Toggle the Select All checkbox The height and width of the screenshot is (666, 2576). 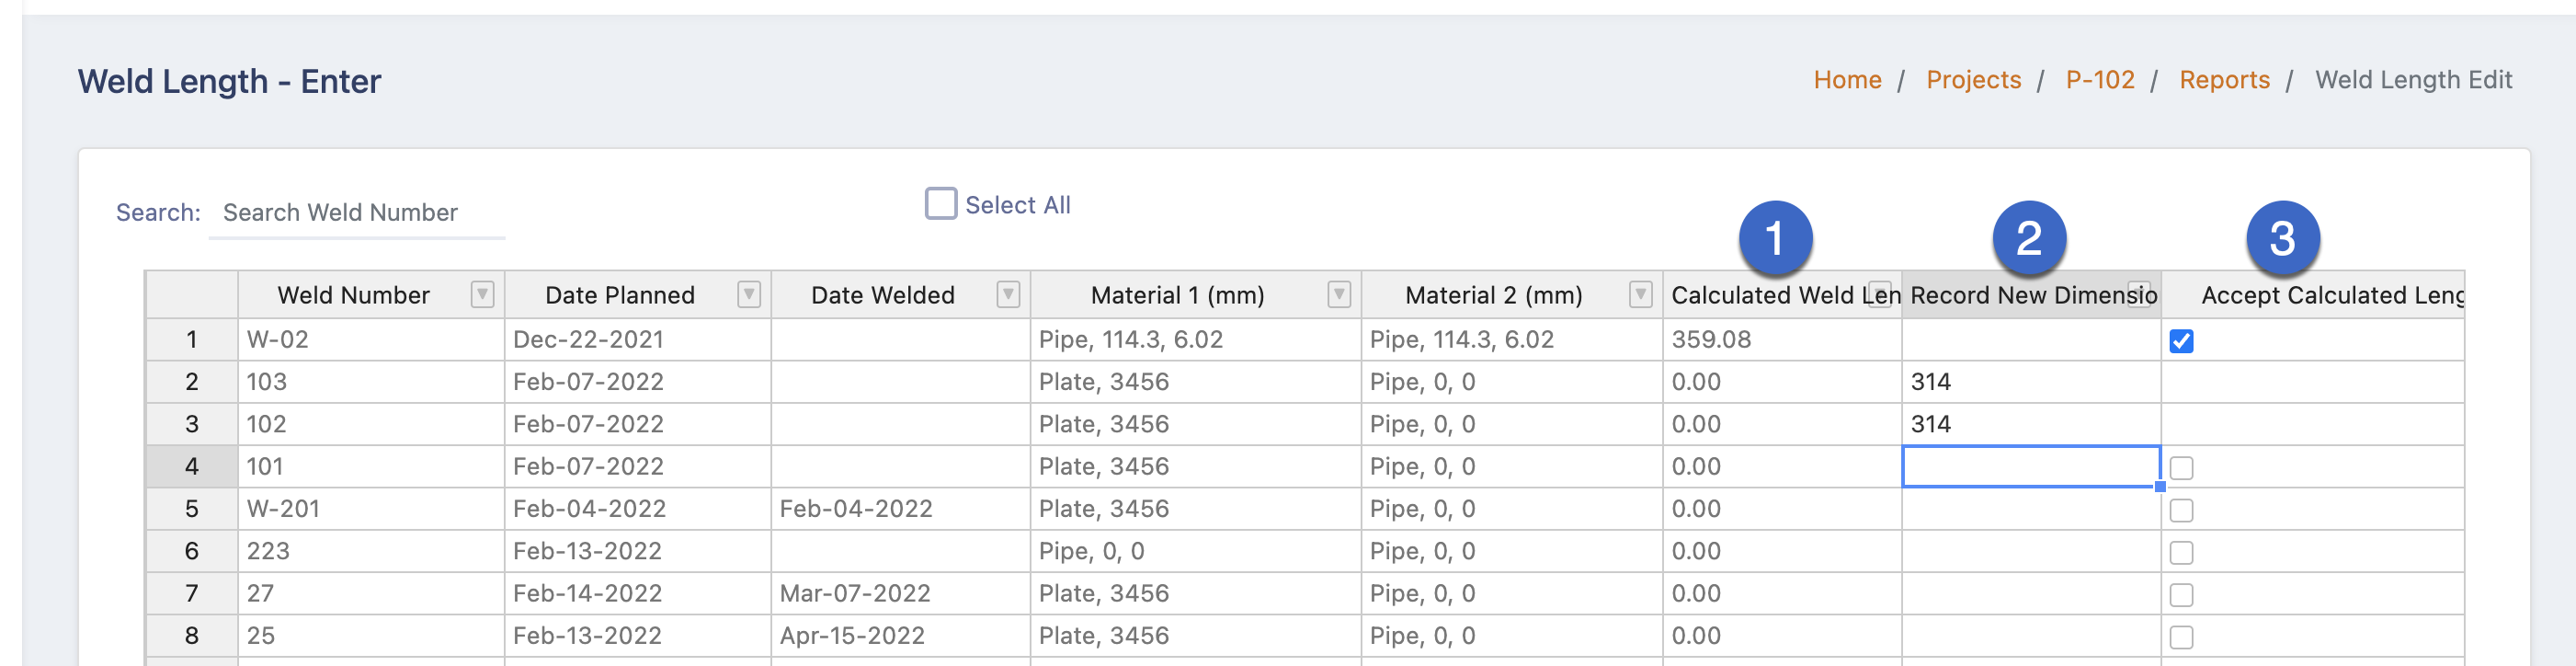(x=941, y=203)
